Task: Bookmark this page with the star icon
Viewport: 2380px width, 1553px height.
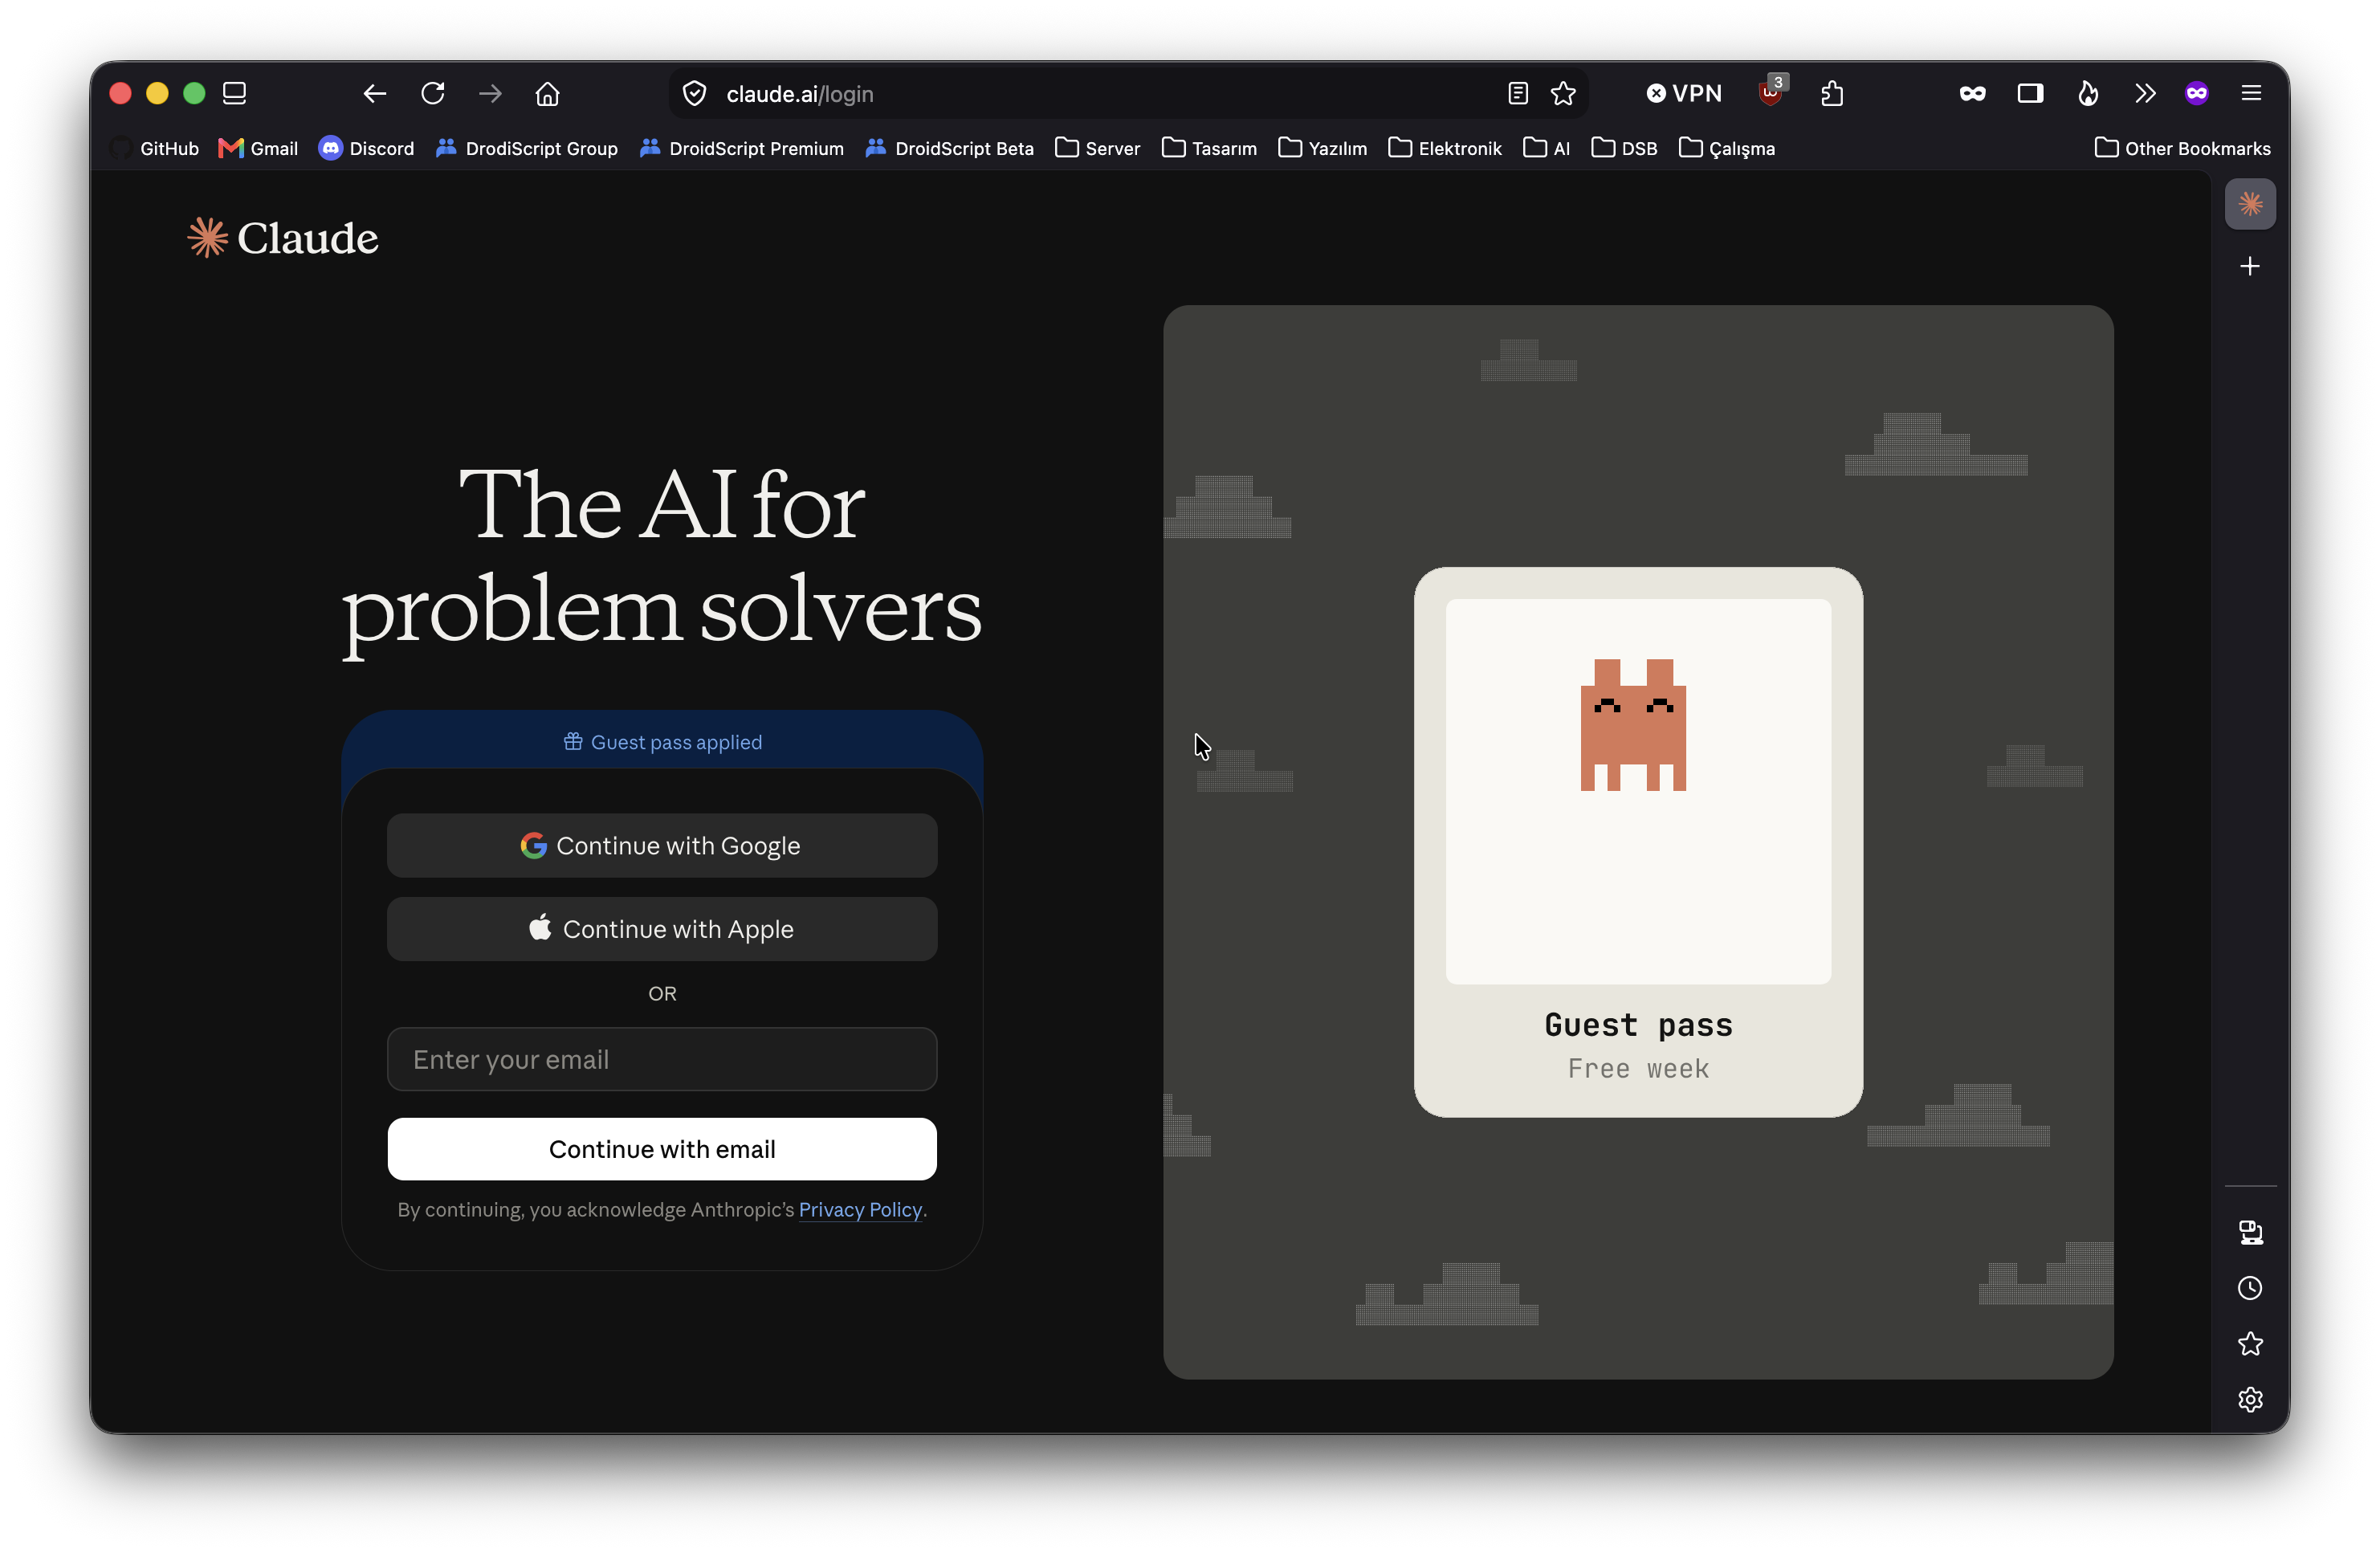Action: point(1563,94)
